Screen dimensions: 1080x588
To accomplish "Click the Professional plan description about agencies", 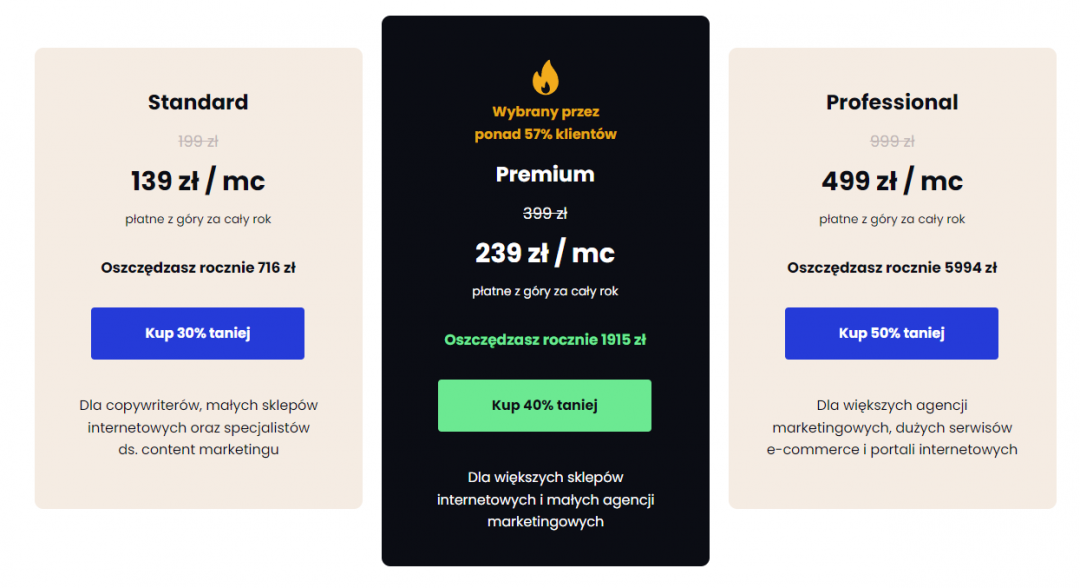I will (x=891, y=427).
